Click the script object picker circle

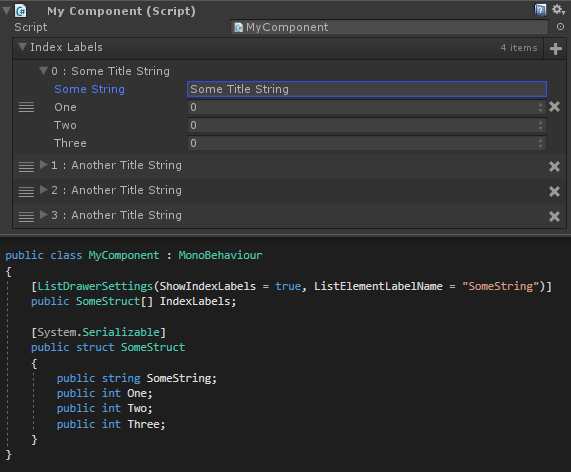[560, 27]
